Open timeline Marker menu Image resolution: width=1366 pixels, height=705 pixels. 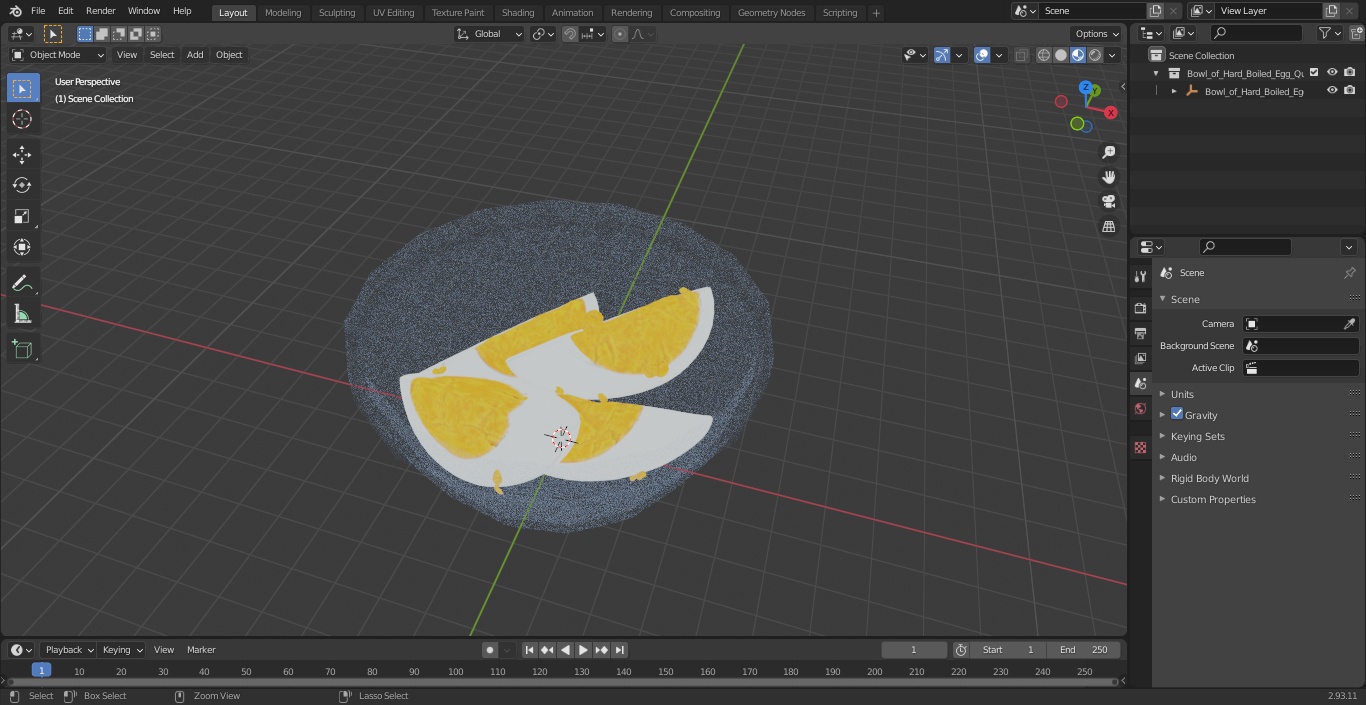[x=201, y=650]
